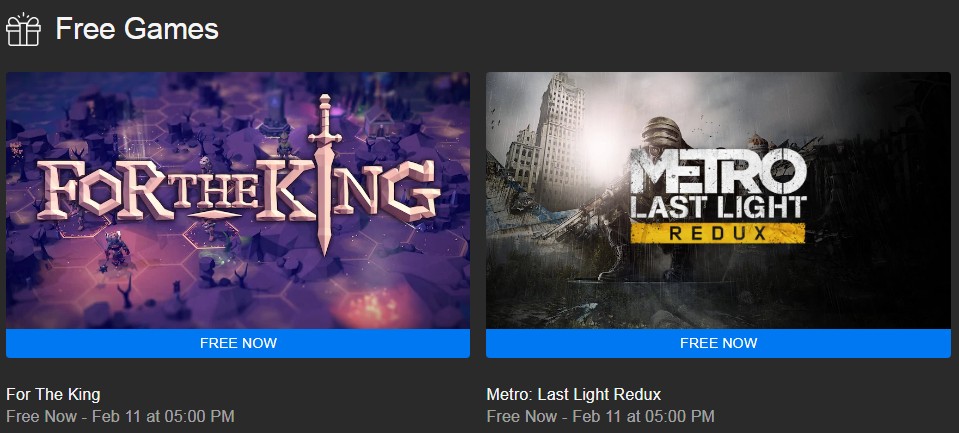Select the Free Games heading
This screenshot has width=959, height=433.
137,29
